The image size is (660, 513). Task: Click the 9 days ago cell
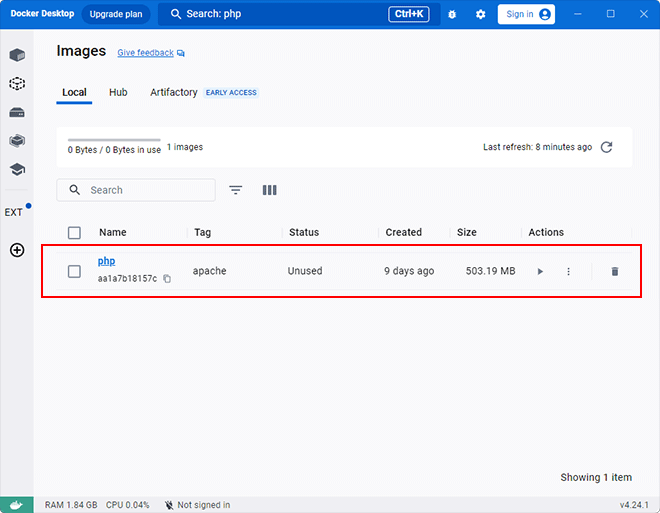[409, 271]
